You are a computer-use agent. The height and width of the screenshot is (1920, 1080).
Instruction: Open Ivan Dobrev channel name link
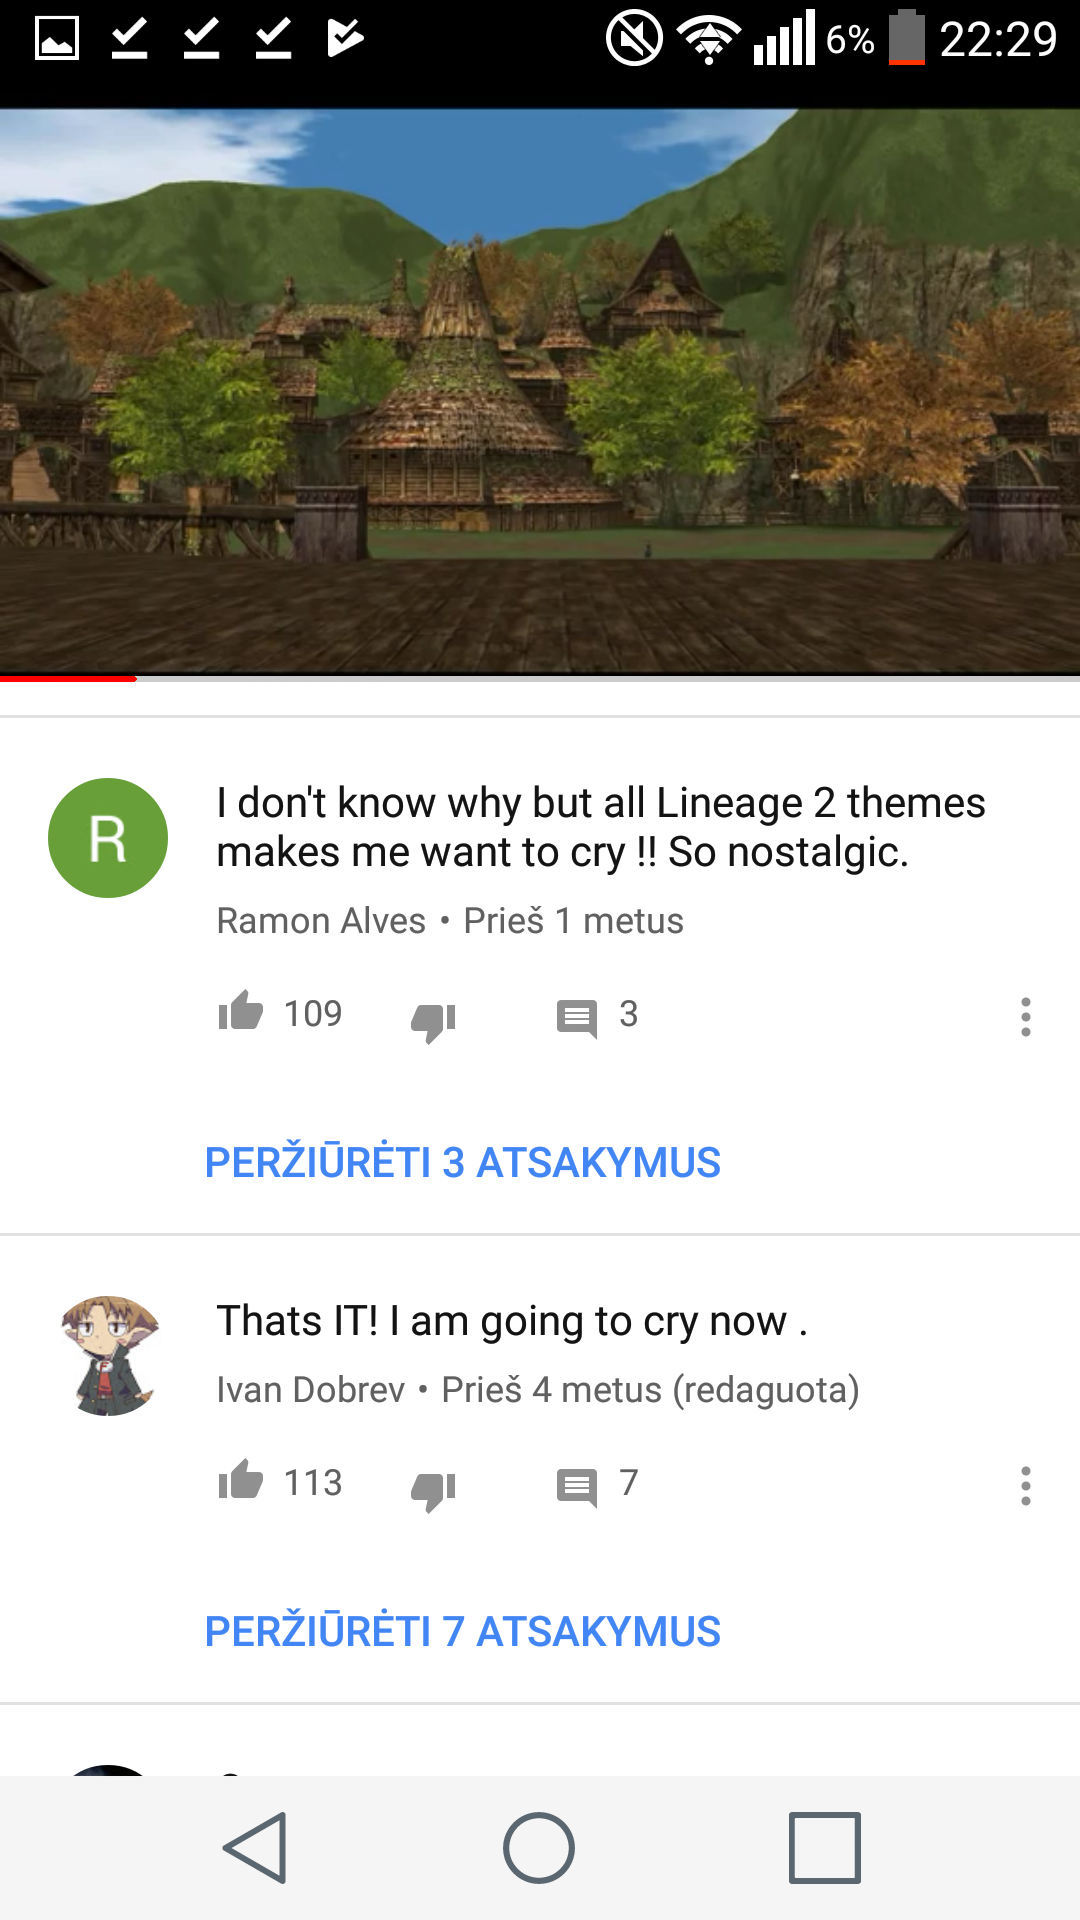click(311, 1390)
